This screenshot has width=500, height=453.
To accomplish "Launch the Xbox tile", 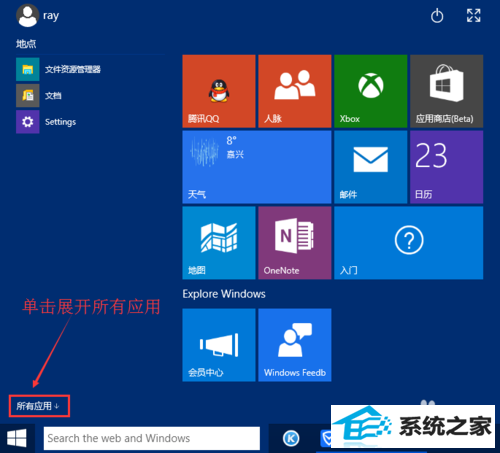I will [x=371, y=91].
